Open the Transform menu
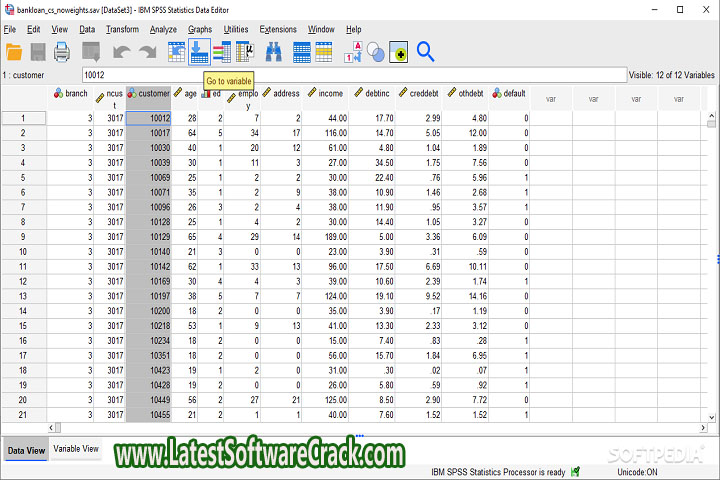 tap(122, 29)
